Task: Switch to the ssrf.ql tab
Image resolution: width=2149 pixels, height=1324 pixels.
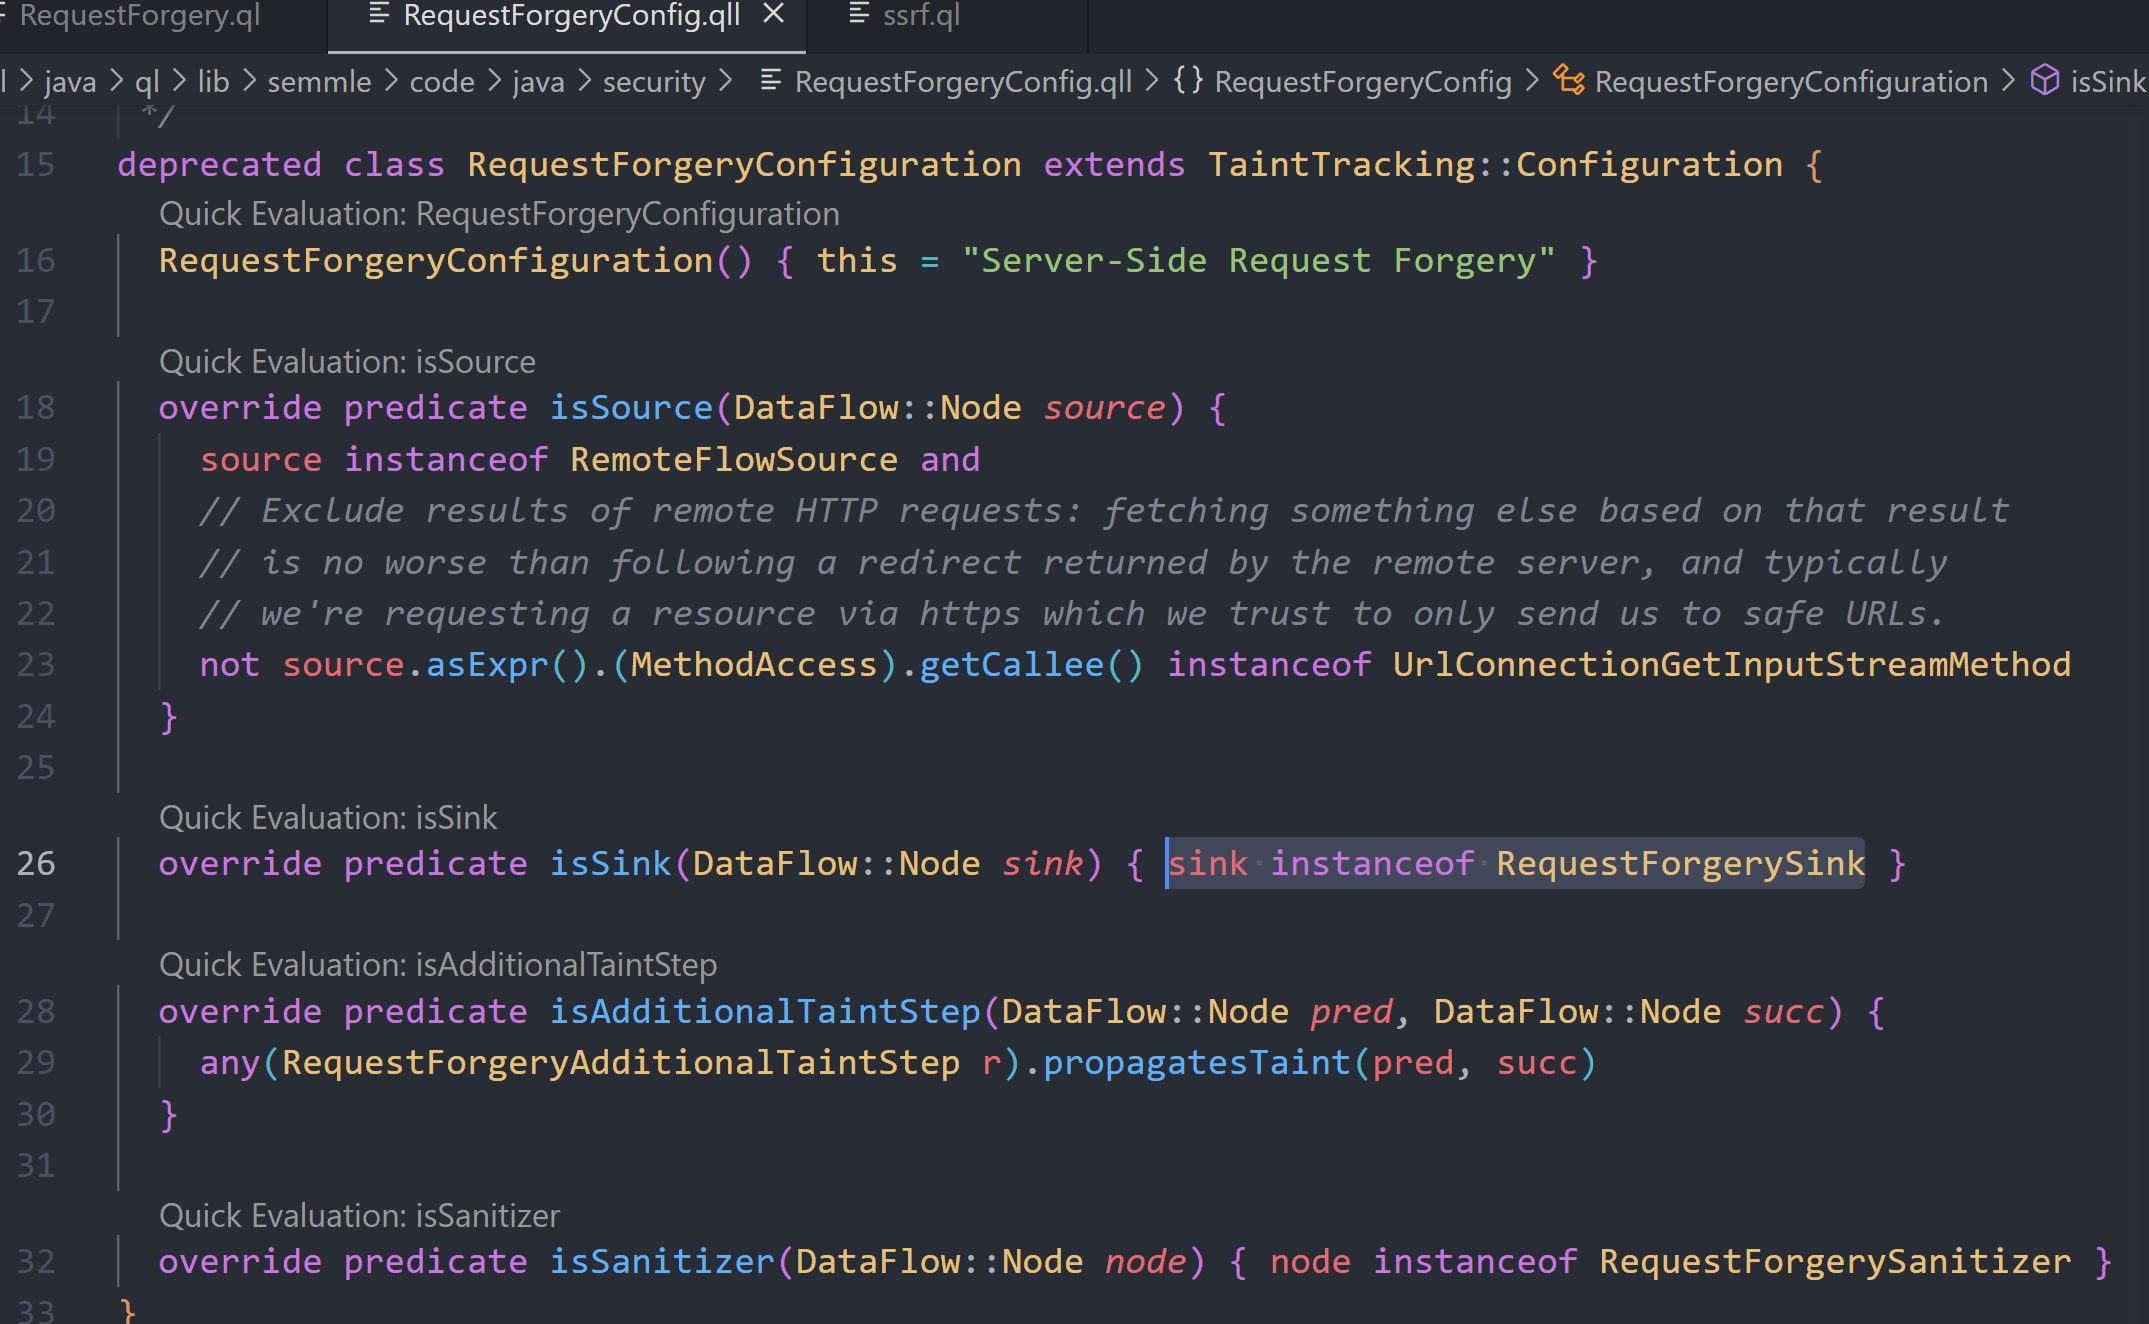Action: [920, 15]
